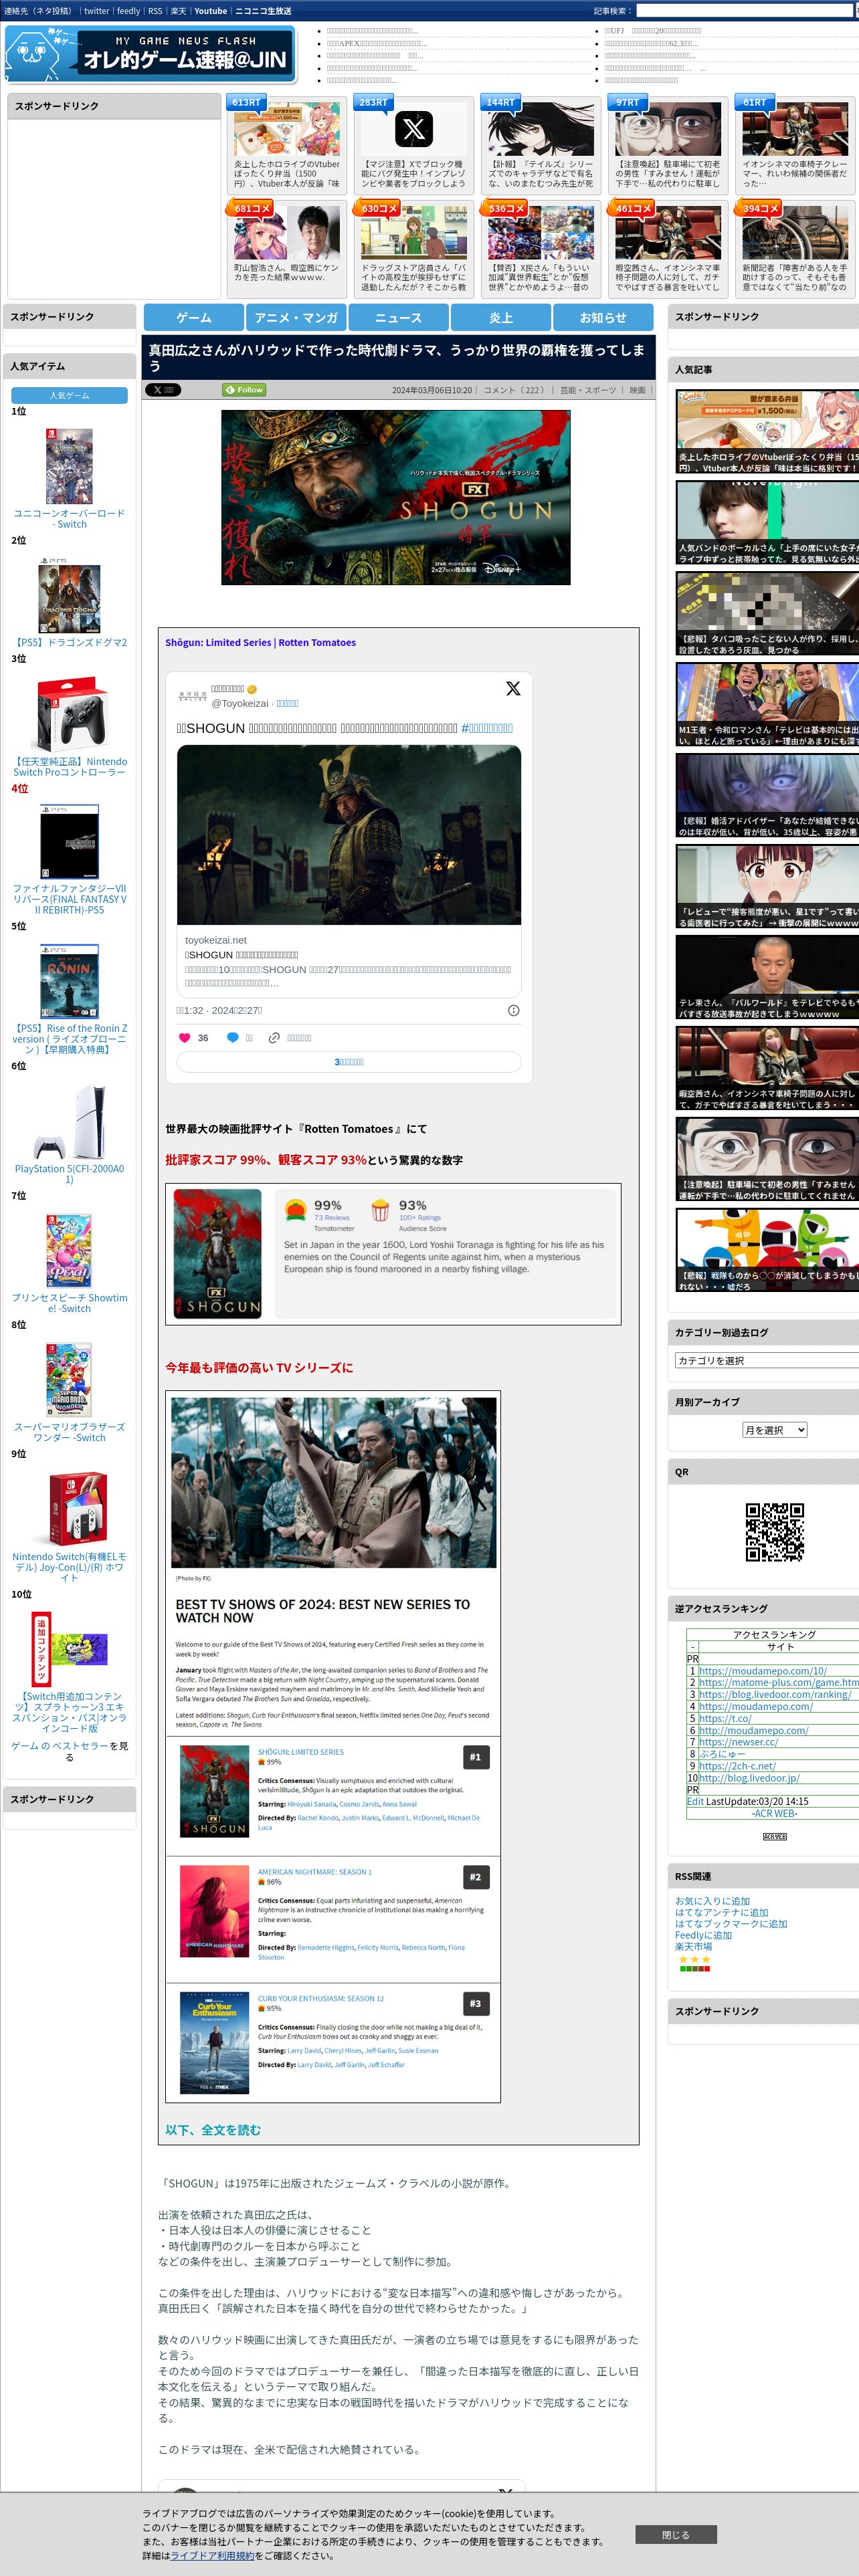The image size is (859, 2576).
Task: Copy tweet link via chain icon
Action: click(274, 1038)
